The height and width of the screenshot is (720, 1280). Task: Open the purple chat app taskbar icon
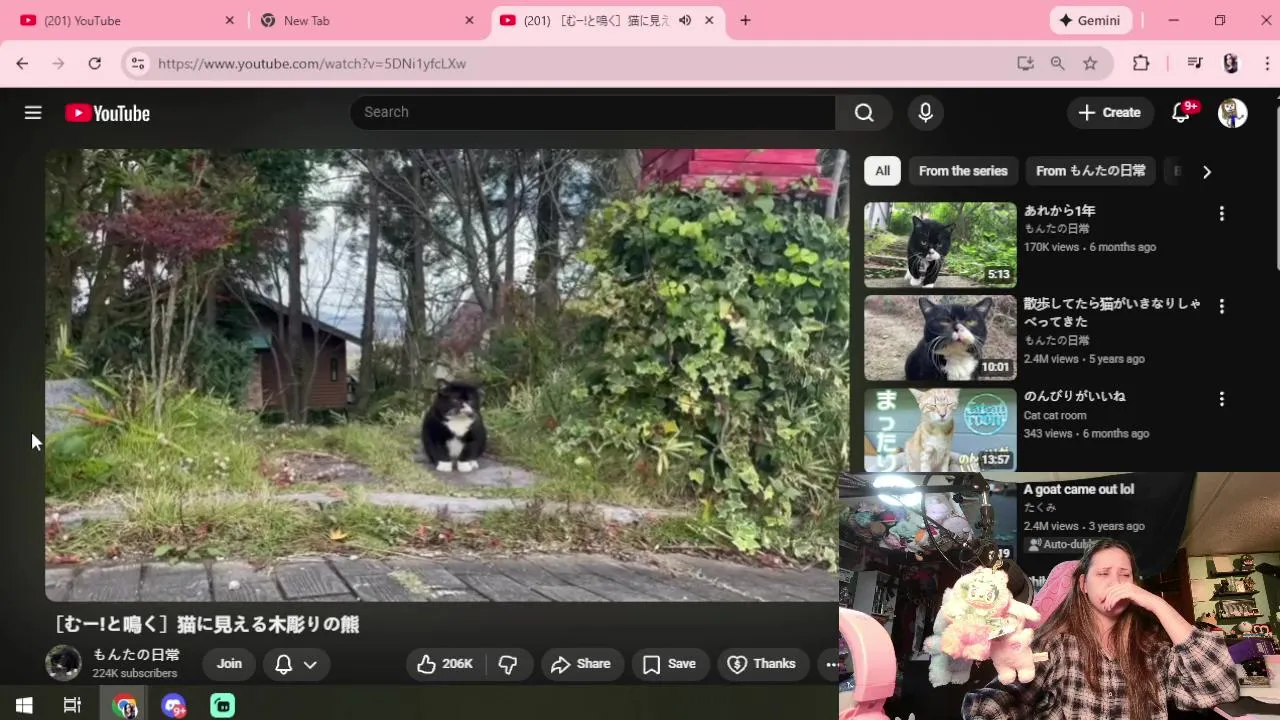pyautogui.click(x=174, y=706)
